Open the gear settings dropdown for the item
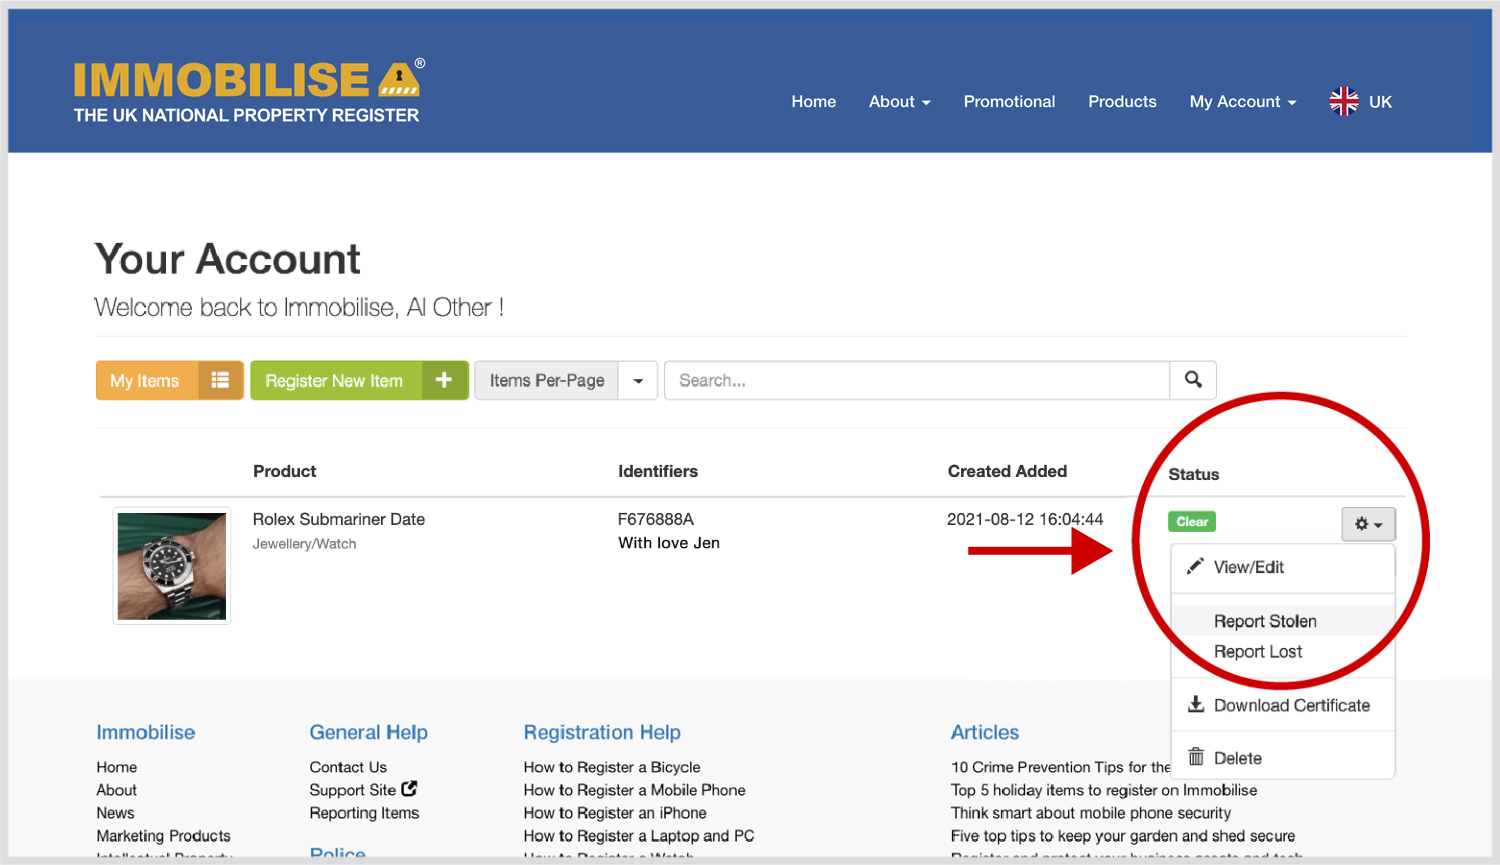Viewport: 1500px width, 865px height. [1368, 524]
